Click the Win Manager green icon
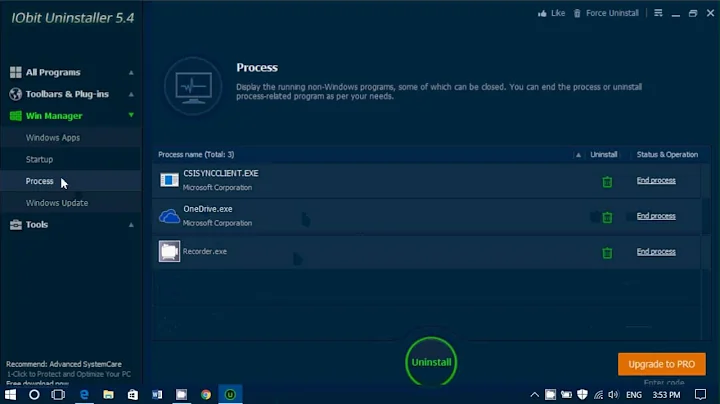The image size is (720, 404). (16, 116)
